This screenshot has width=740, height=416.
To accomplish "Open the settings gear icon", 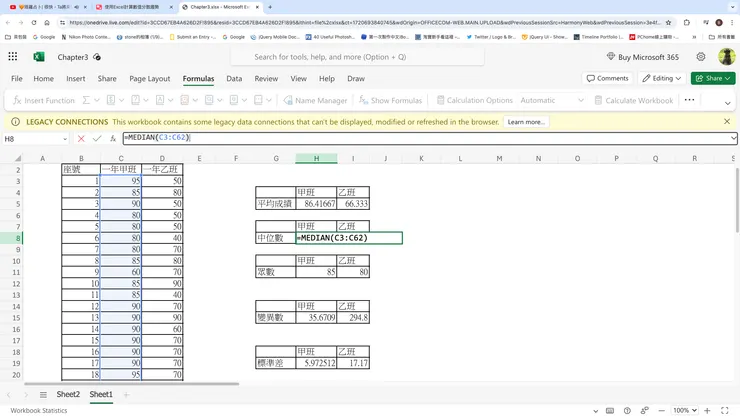I will (701, 57).
